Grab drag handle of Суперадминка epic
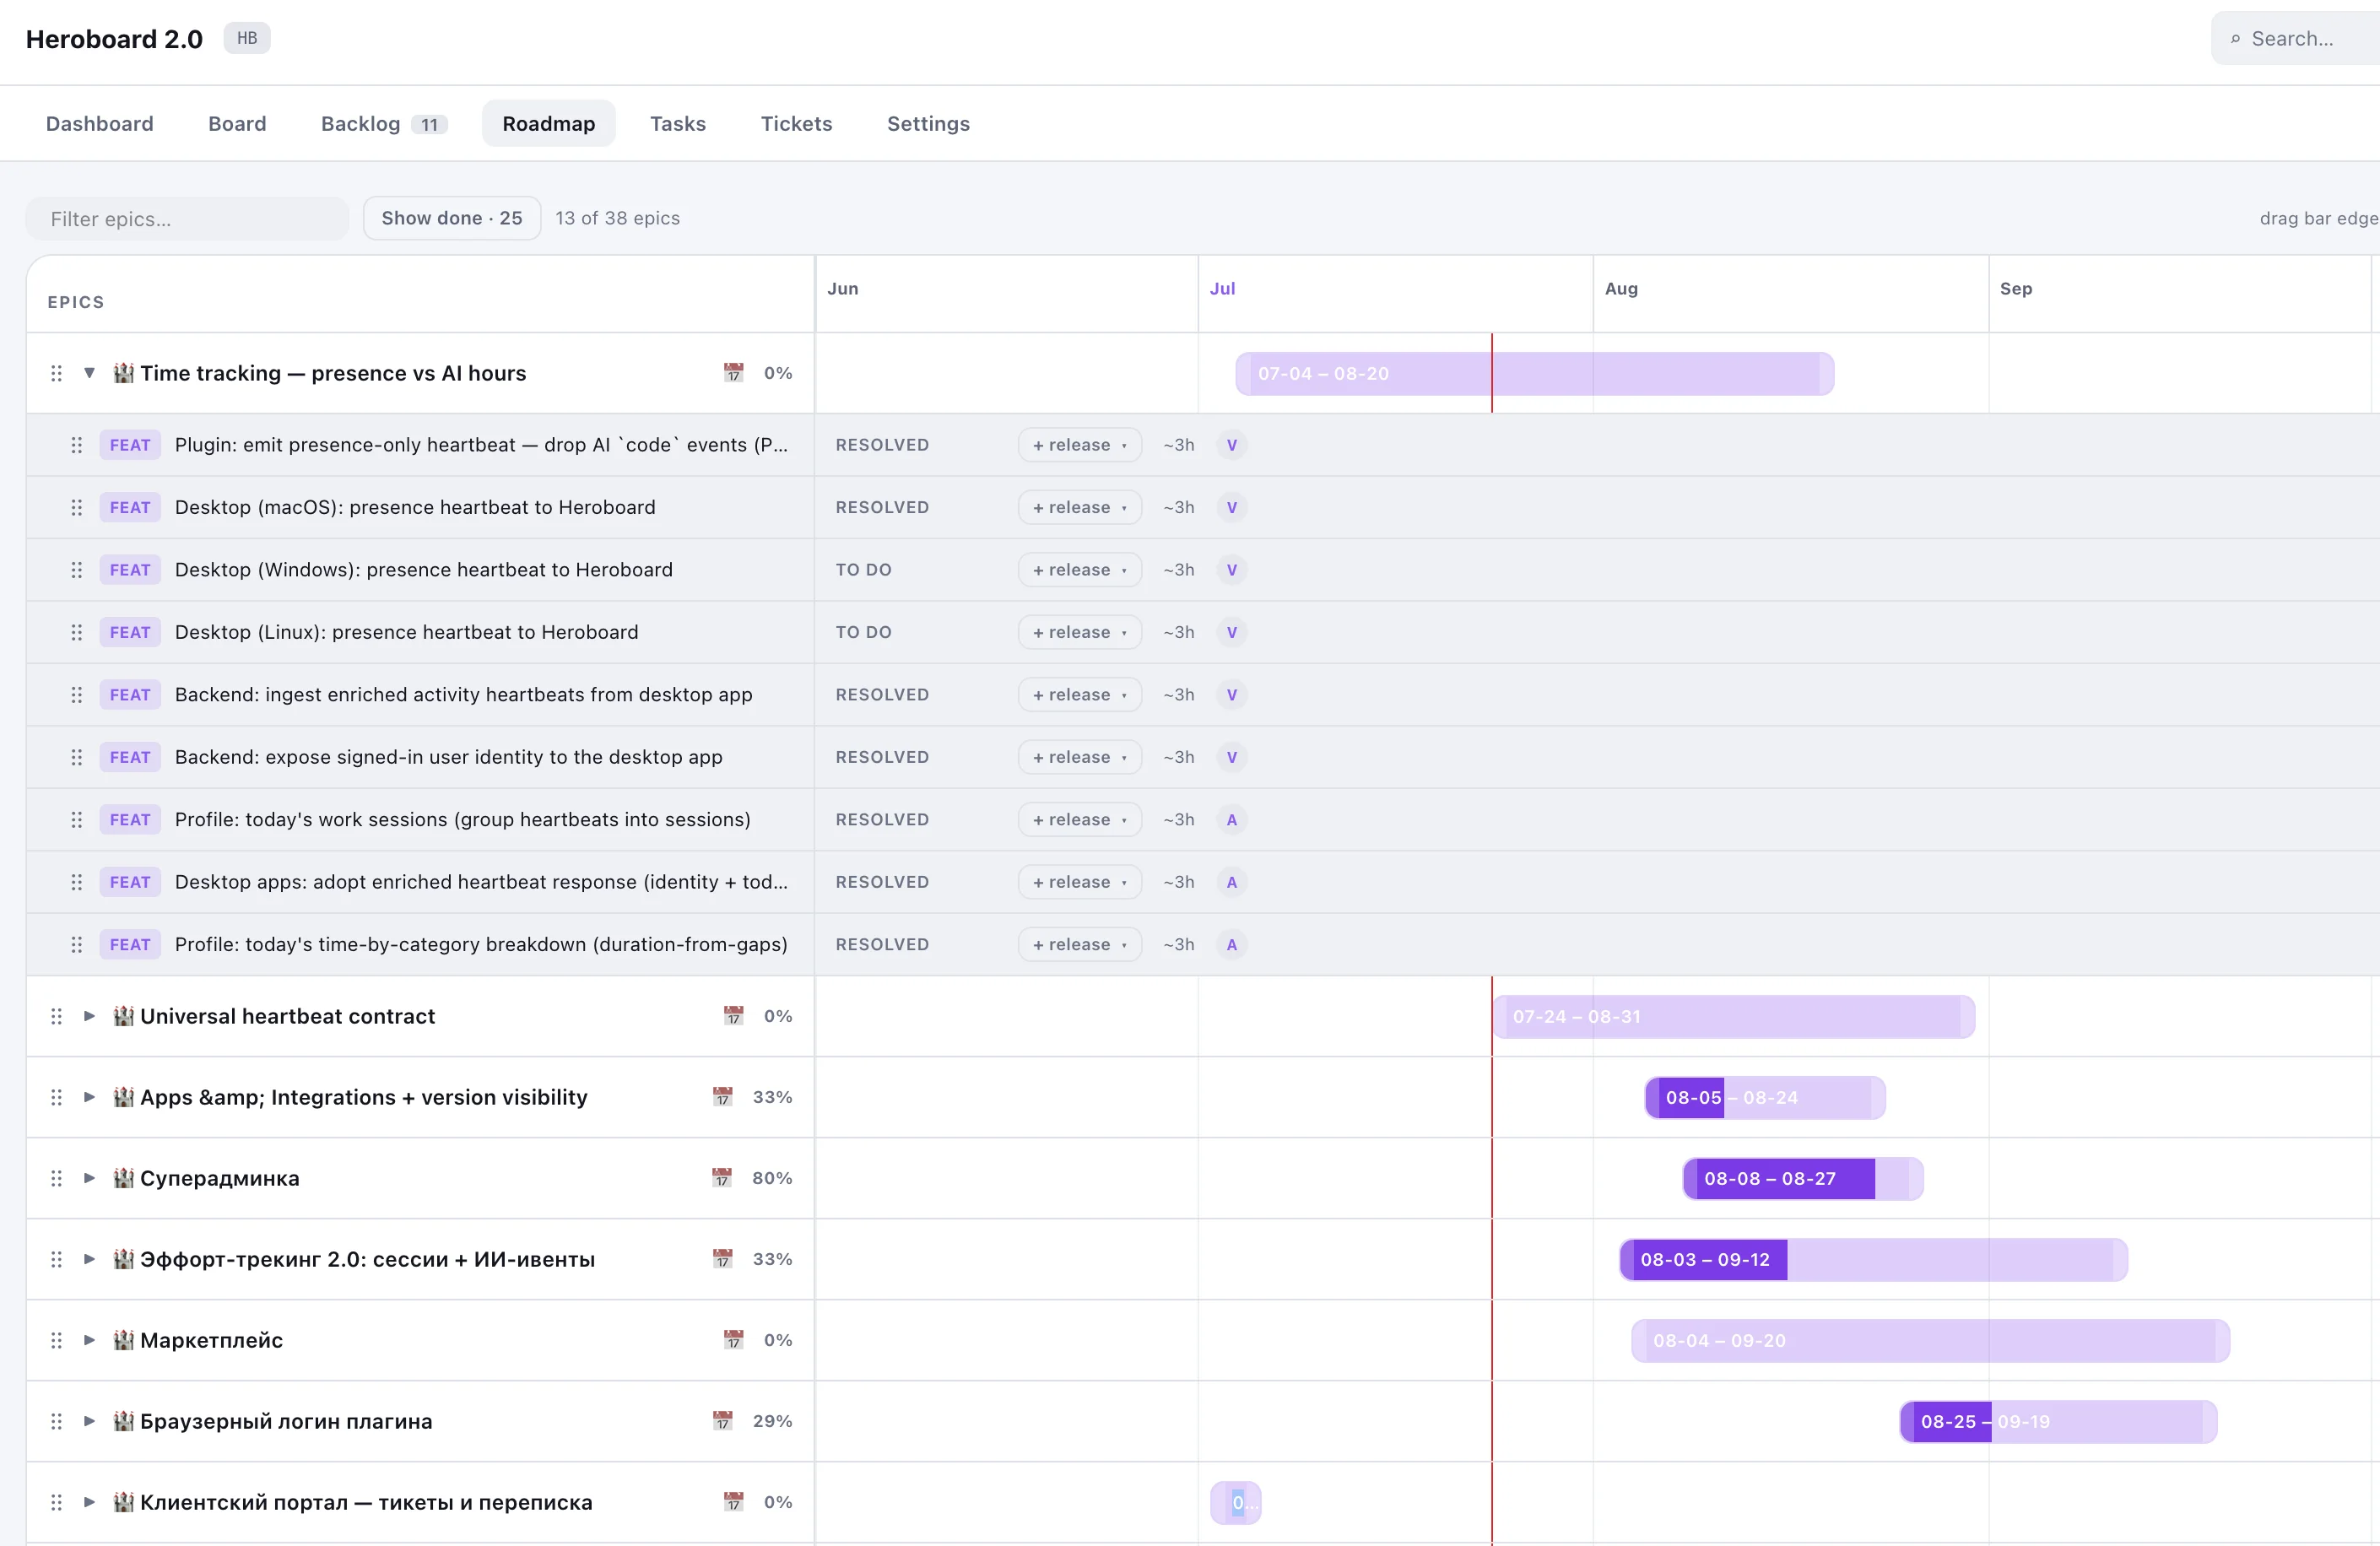 [x=57, y=1178]
